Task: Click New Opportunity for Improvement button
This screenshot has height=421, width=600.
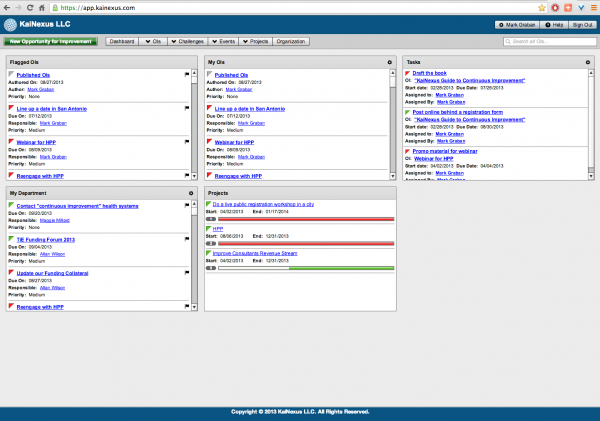Action: pos(51,41)
